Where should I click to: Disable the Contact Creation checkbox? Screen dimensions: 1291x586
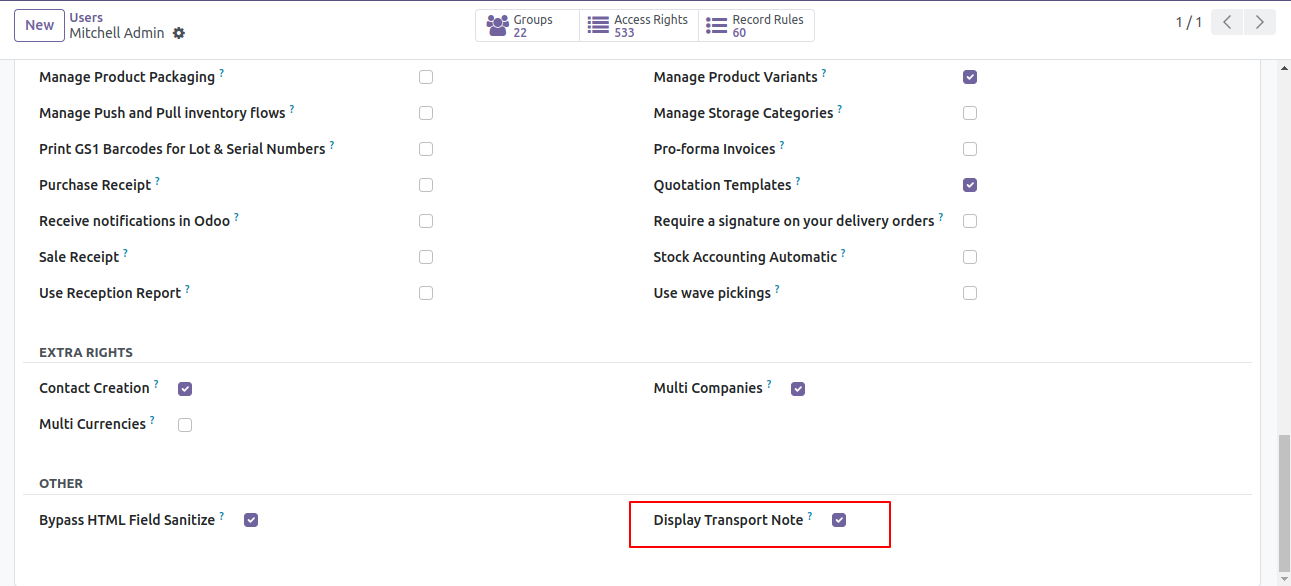coord(185,389)
